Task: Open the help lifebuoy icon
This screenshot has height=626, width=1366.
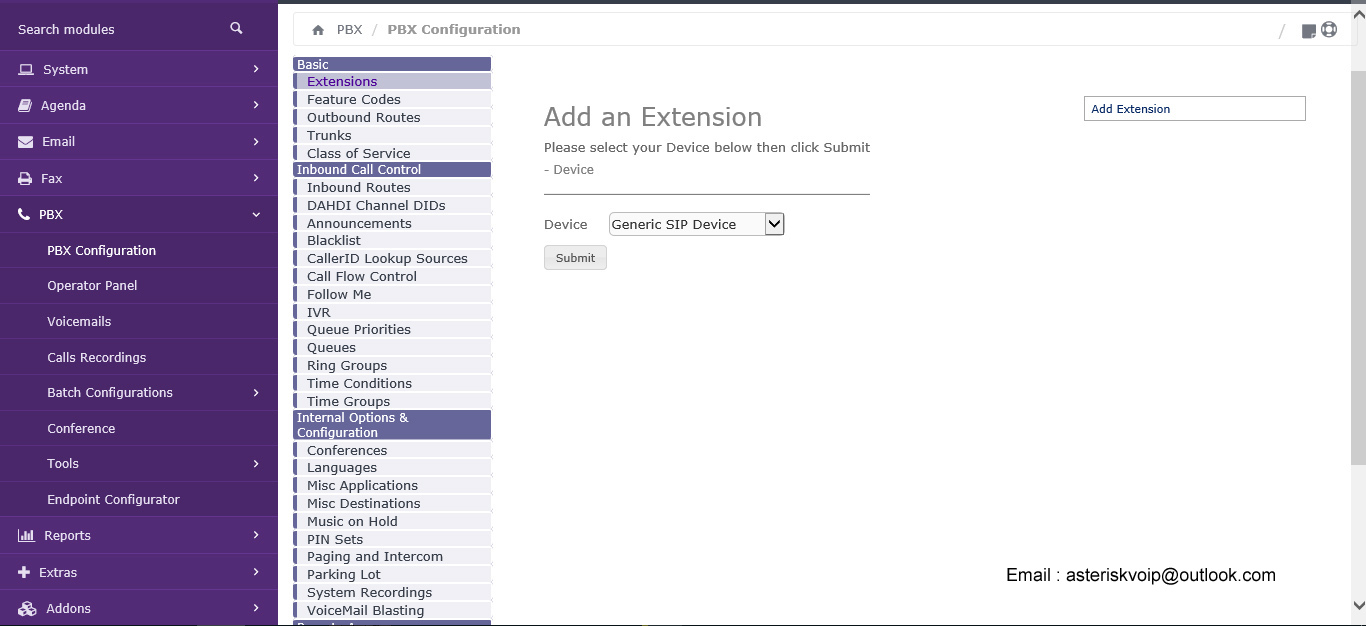Action: tap(1329, 30)
